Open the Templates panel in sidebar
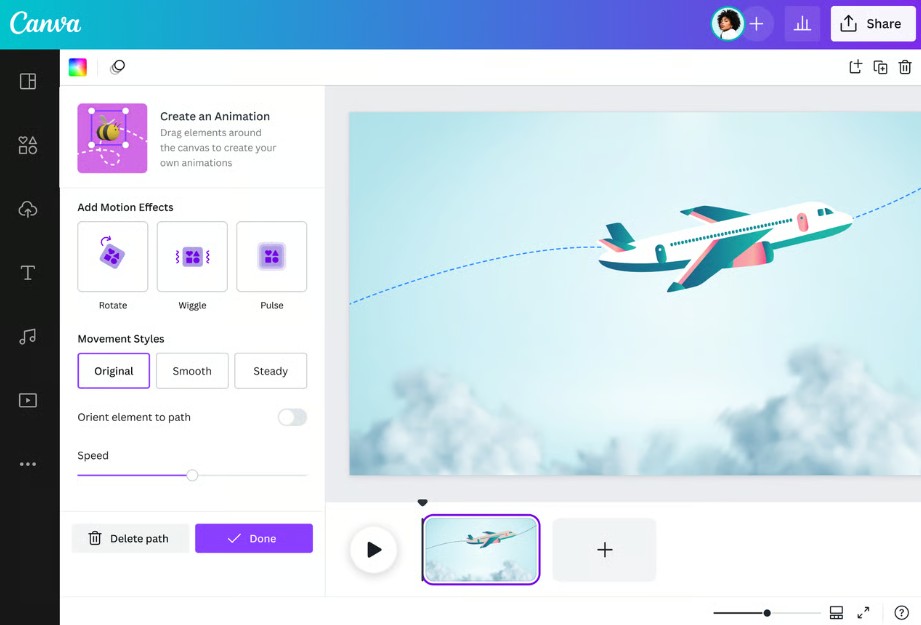Viewport: 921px width, 625px height. tap(28, 81)
